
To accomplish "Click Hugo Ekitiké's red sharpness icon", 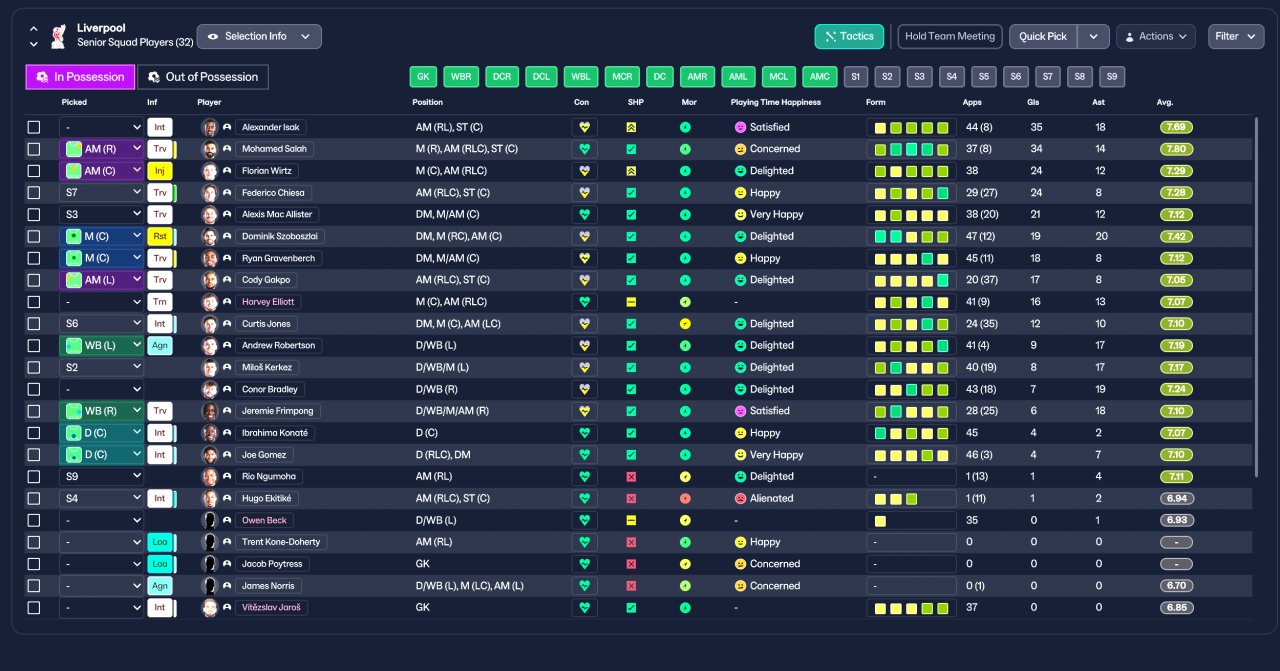I will (x=631, y=498).
